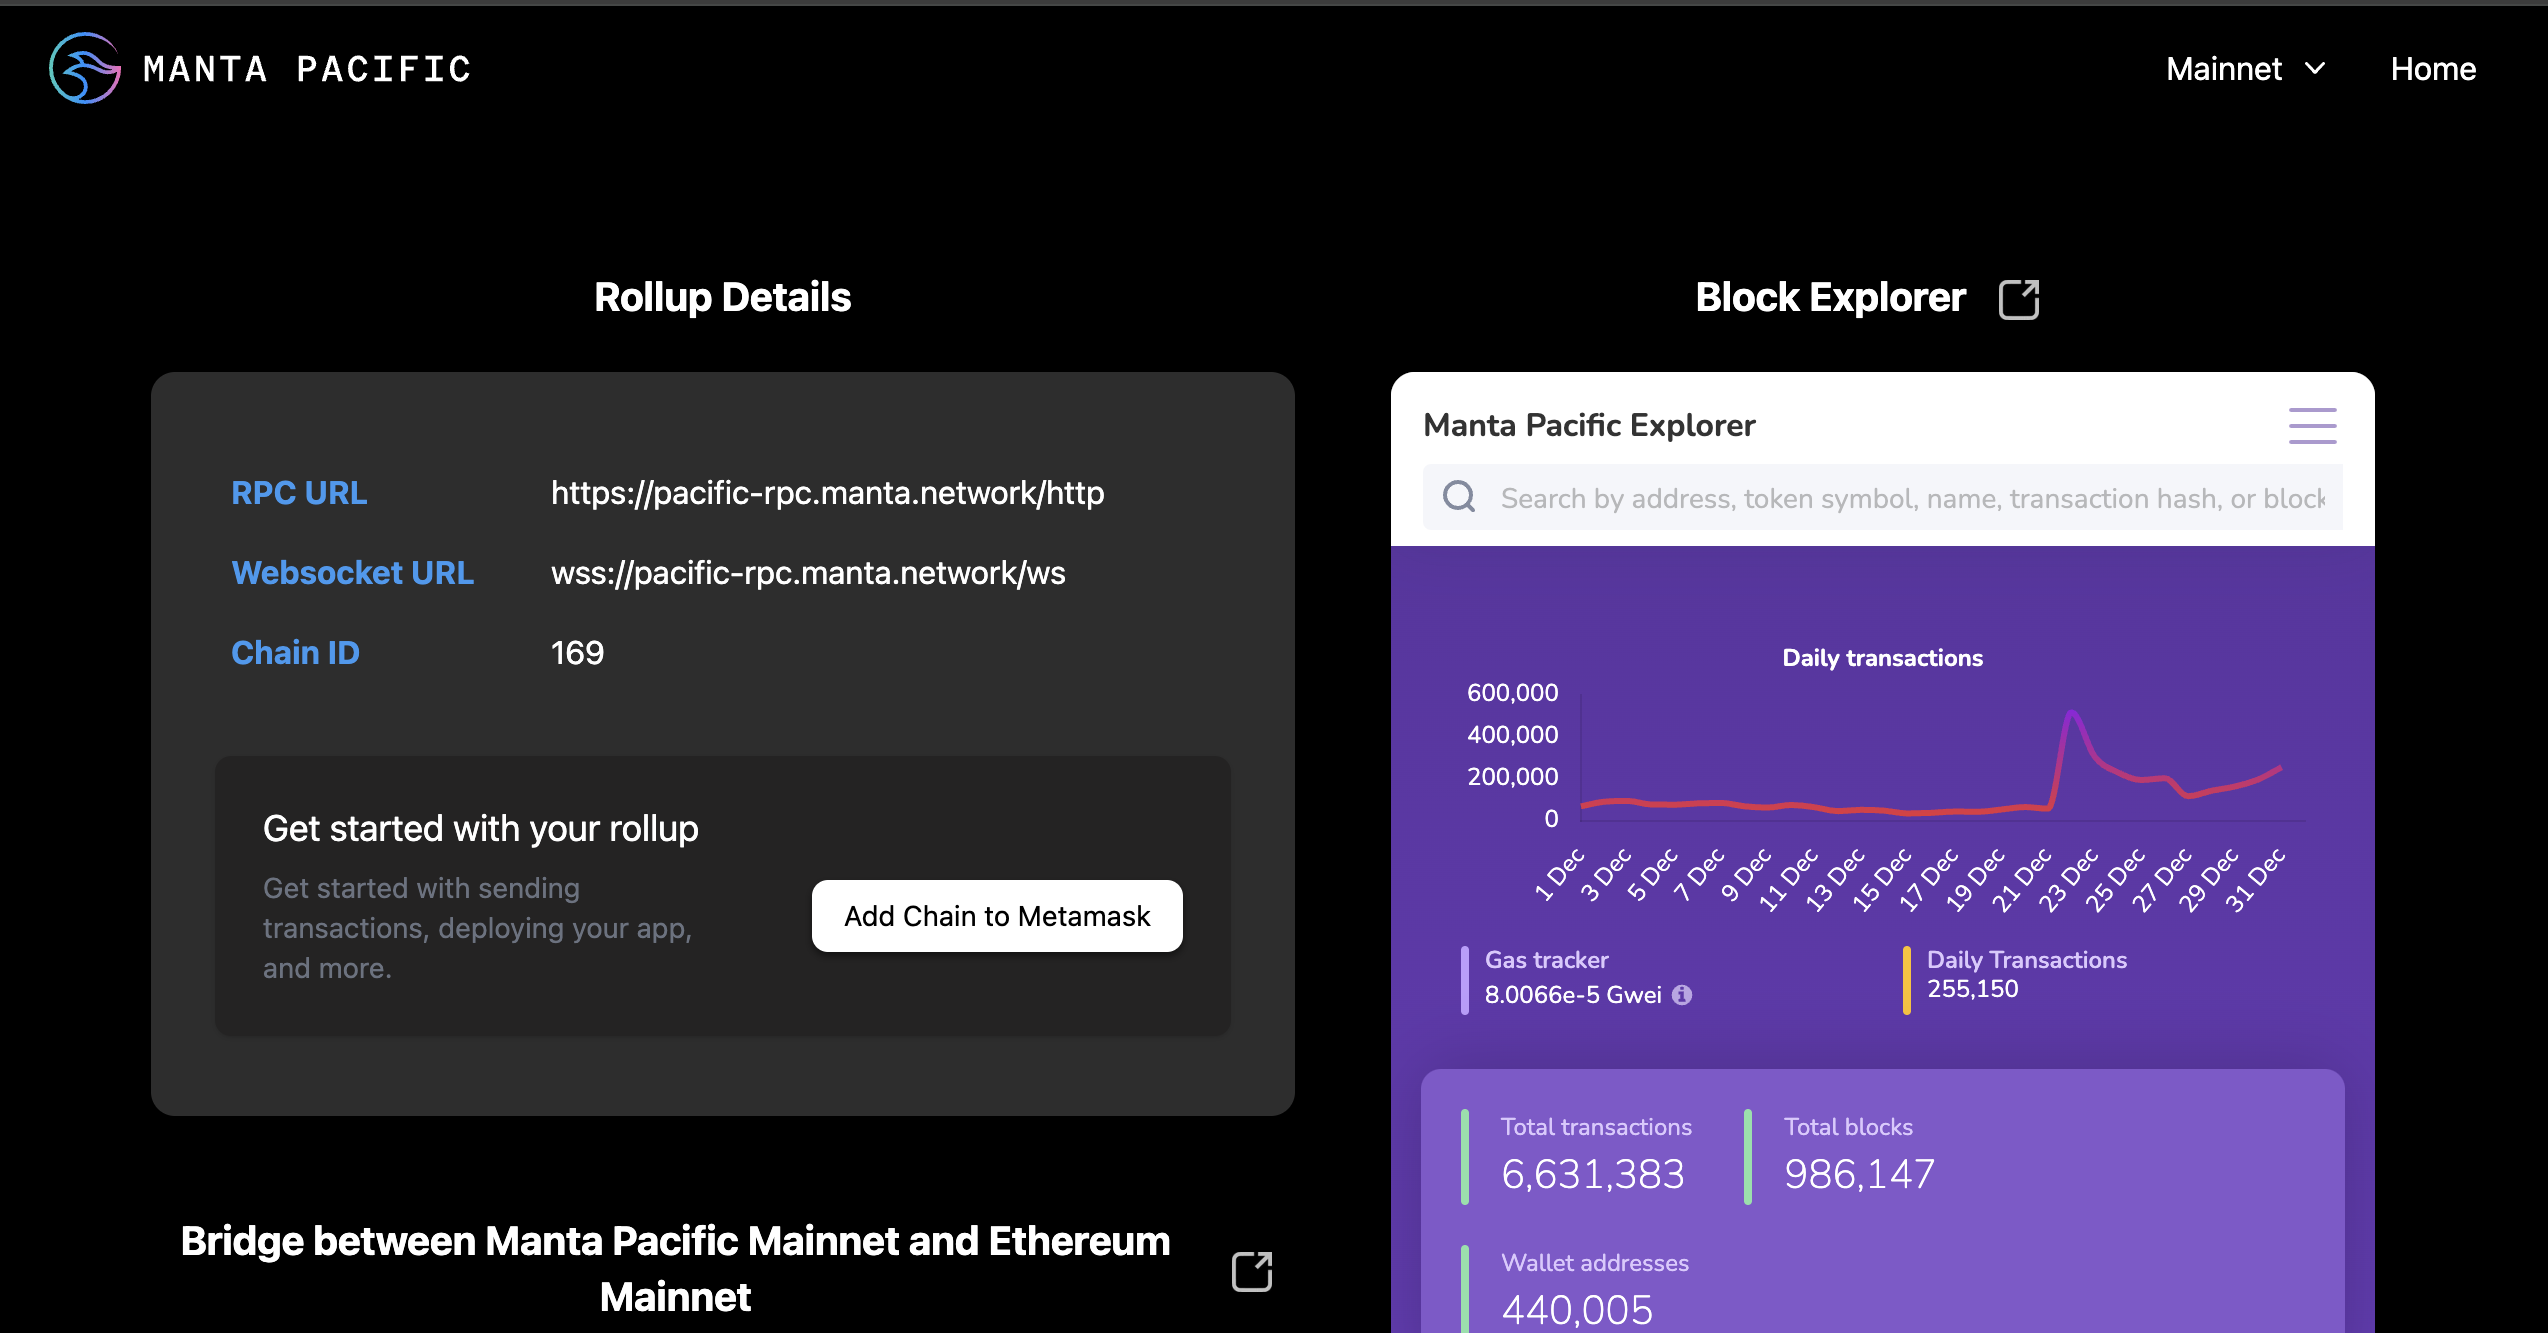Viewport: 2548px width, 1333px height.
Task: Click the Daily Transactions value 255,150
Action: [x=1972, y=989]
